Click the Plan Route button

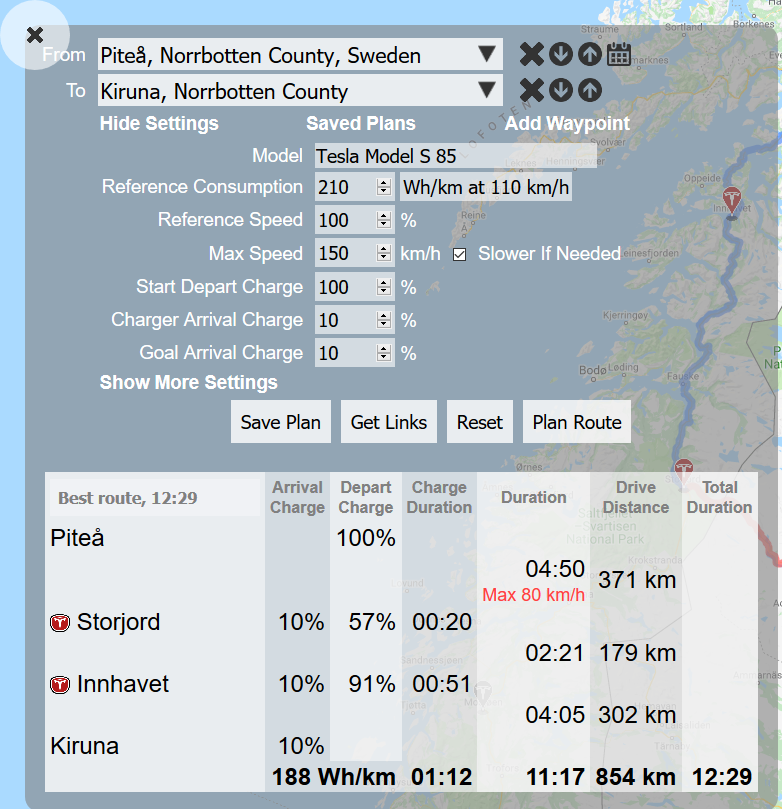tap(577, 422)
